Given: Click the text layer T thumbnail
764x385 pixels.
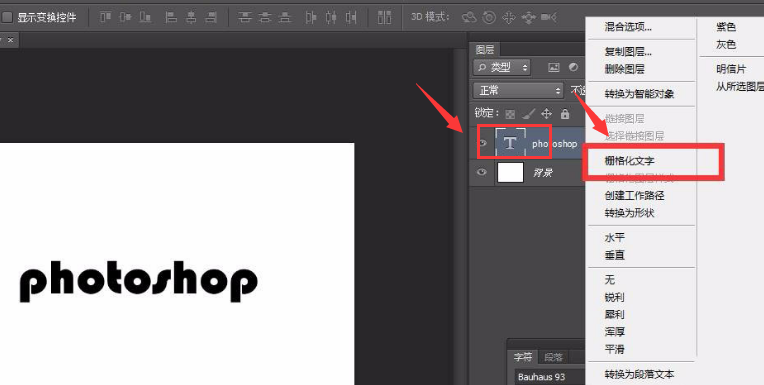Looking at the screenshot, I should 510,143.
